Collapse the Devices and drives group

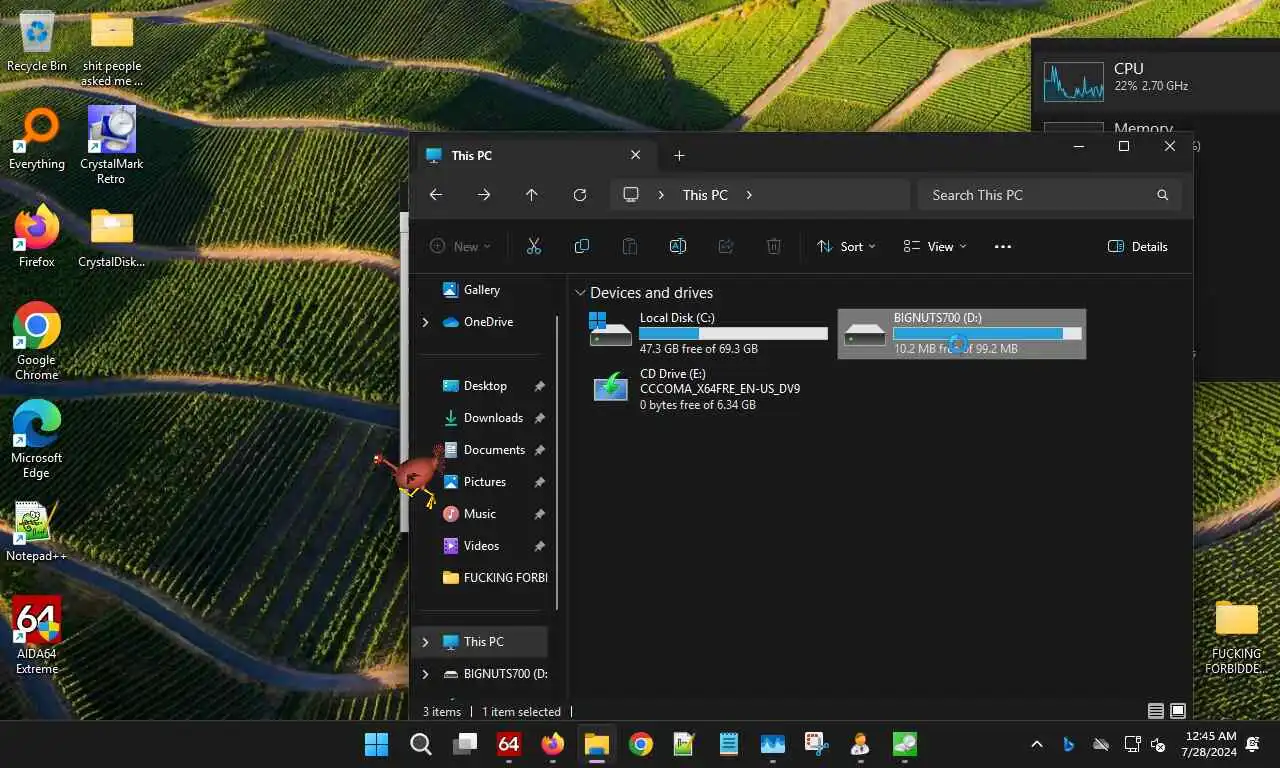click(580, 293)
